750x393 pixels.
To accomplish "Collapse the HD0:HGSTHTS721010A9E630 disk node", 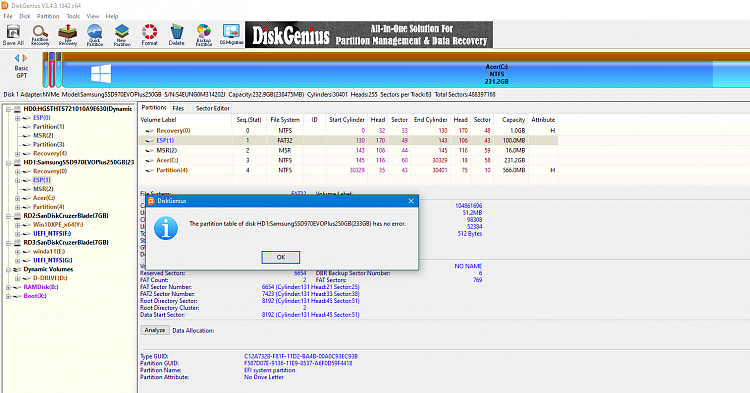I will click(8, 109).
